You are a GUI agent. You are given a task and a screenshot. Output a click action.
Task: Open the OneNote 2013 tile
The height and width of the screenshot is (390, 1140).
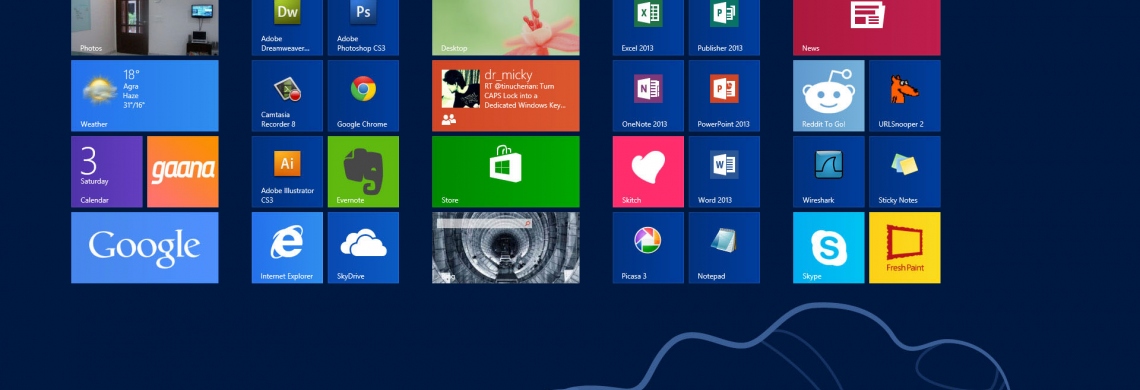coord(648,95)
